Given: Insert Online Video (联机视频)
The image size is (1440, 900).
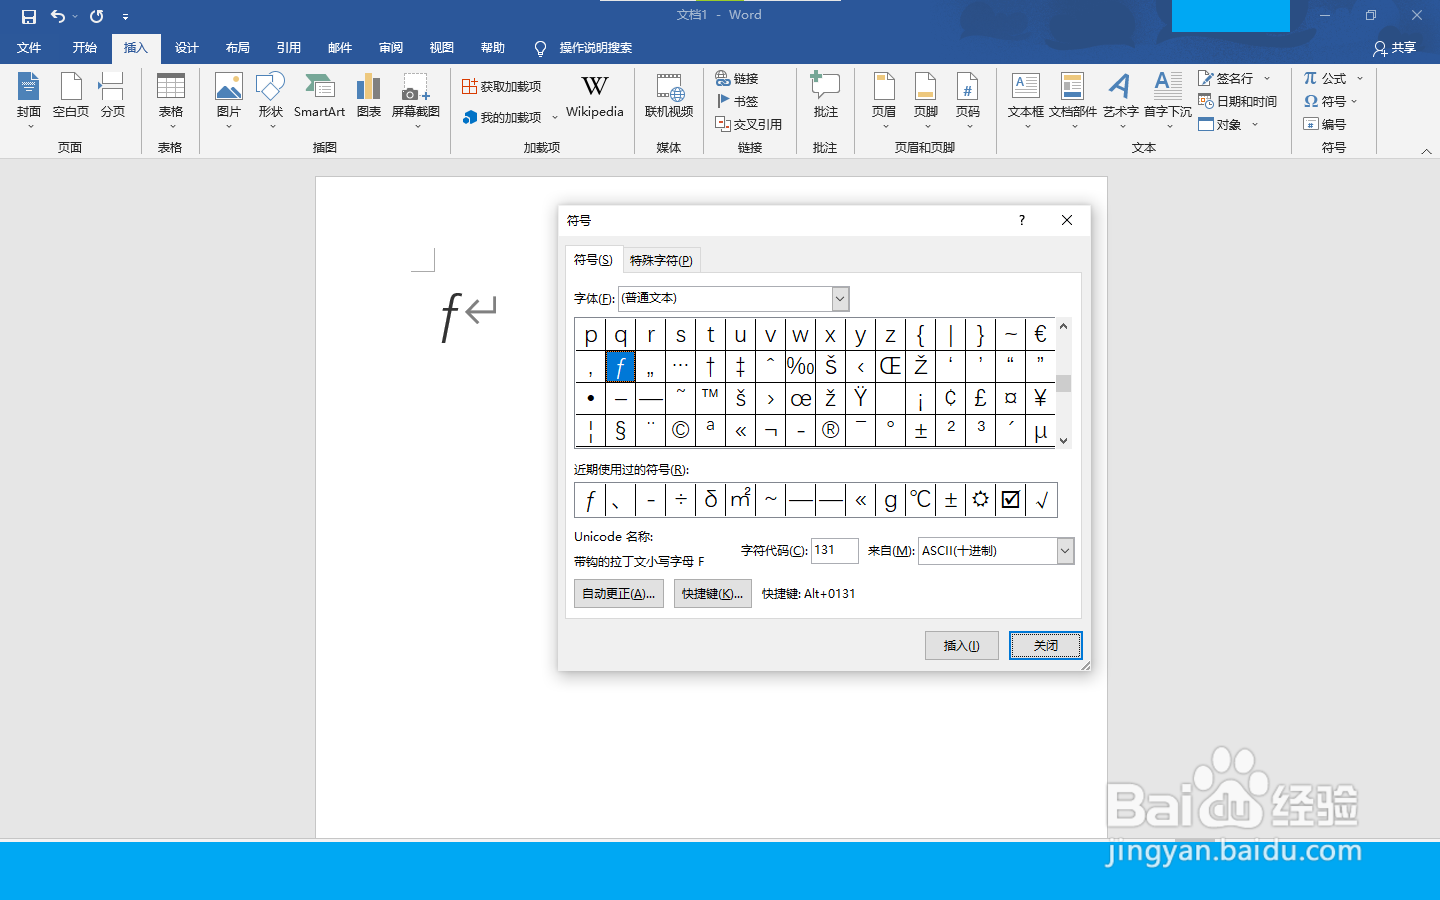Looking at the screenshot, I should pos(669,98).
